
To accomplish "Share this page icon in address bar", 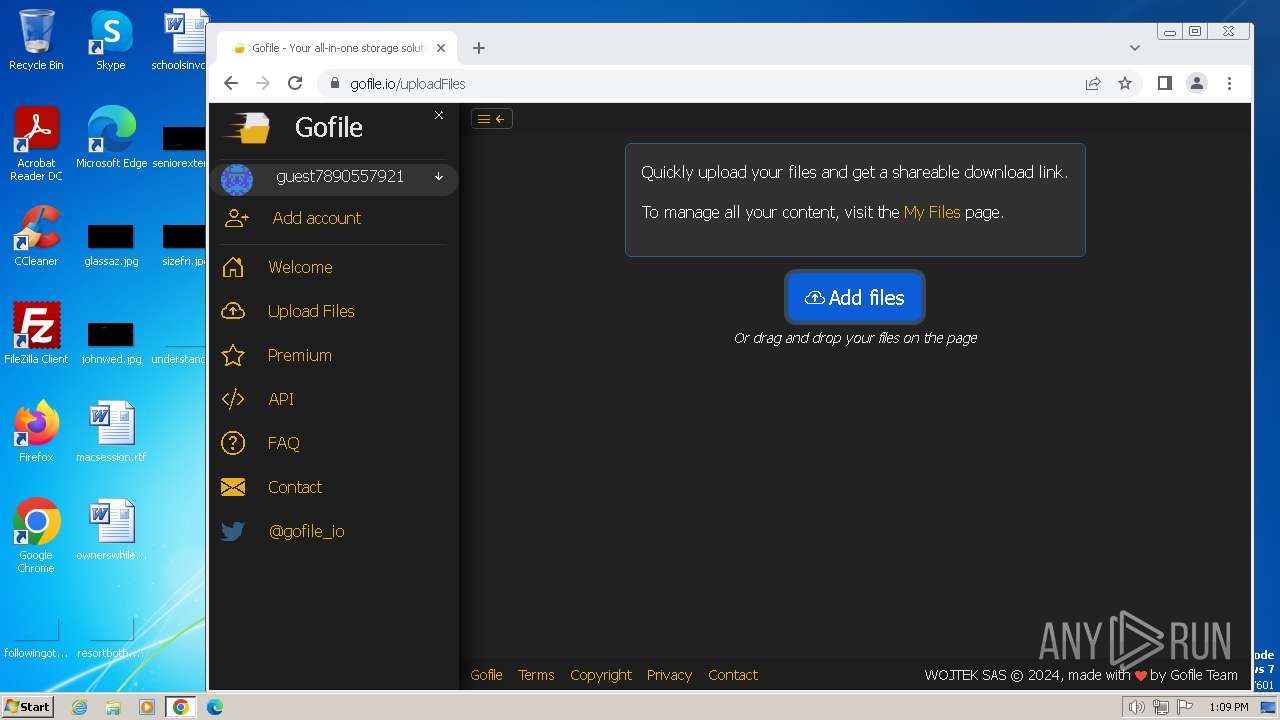I will point(1093,84).
